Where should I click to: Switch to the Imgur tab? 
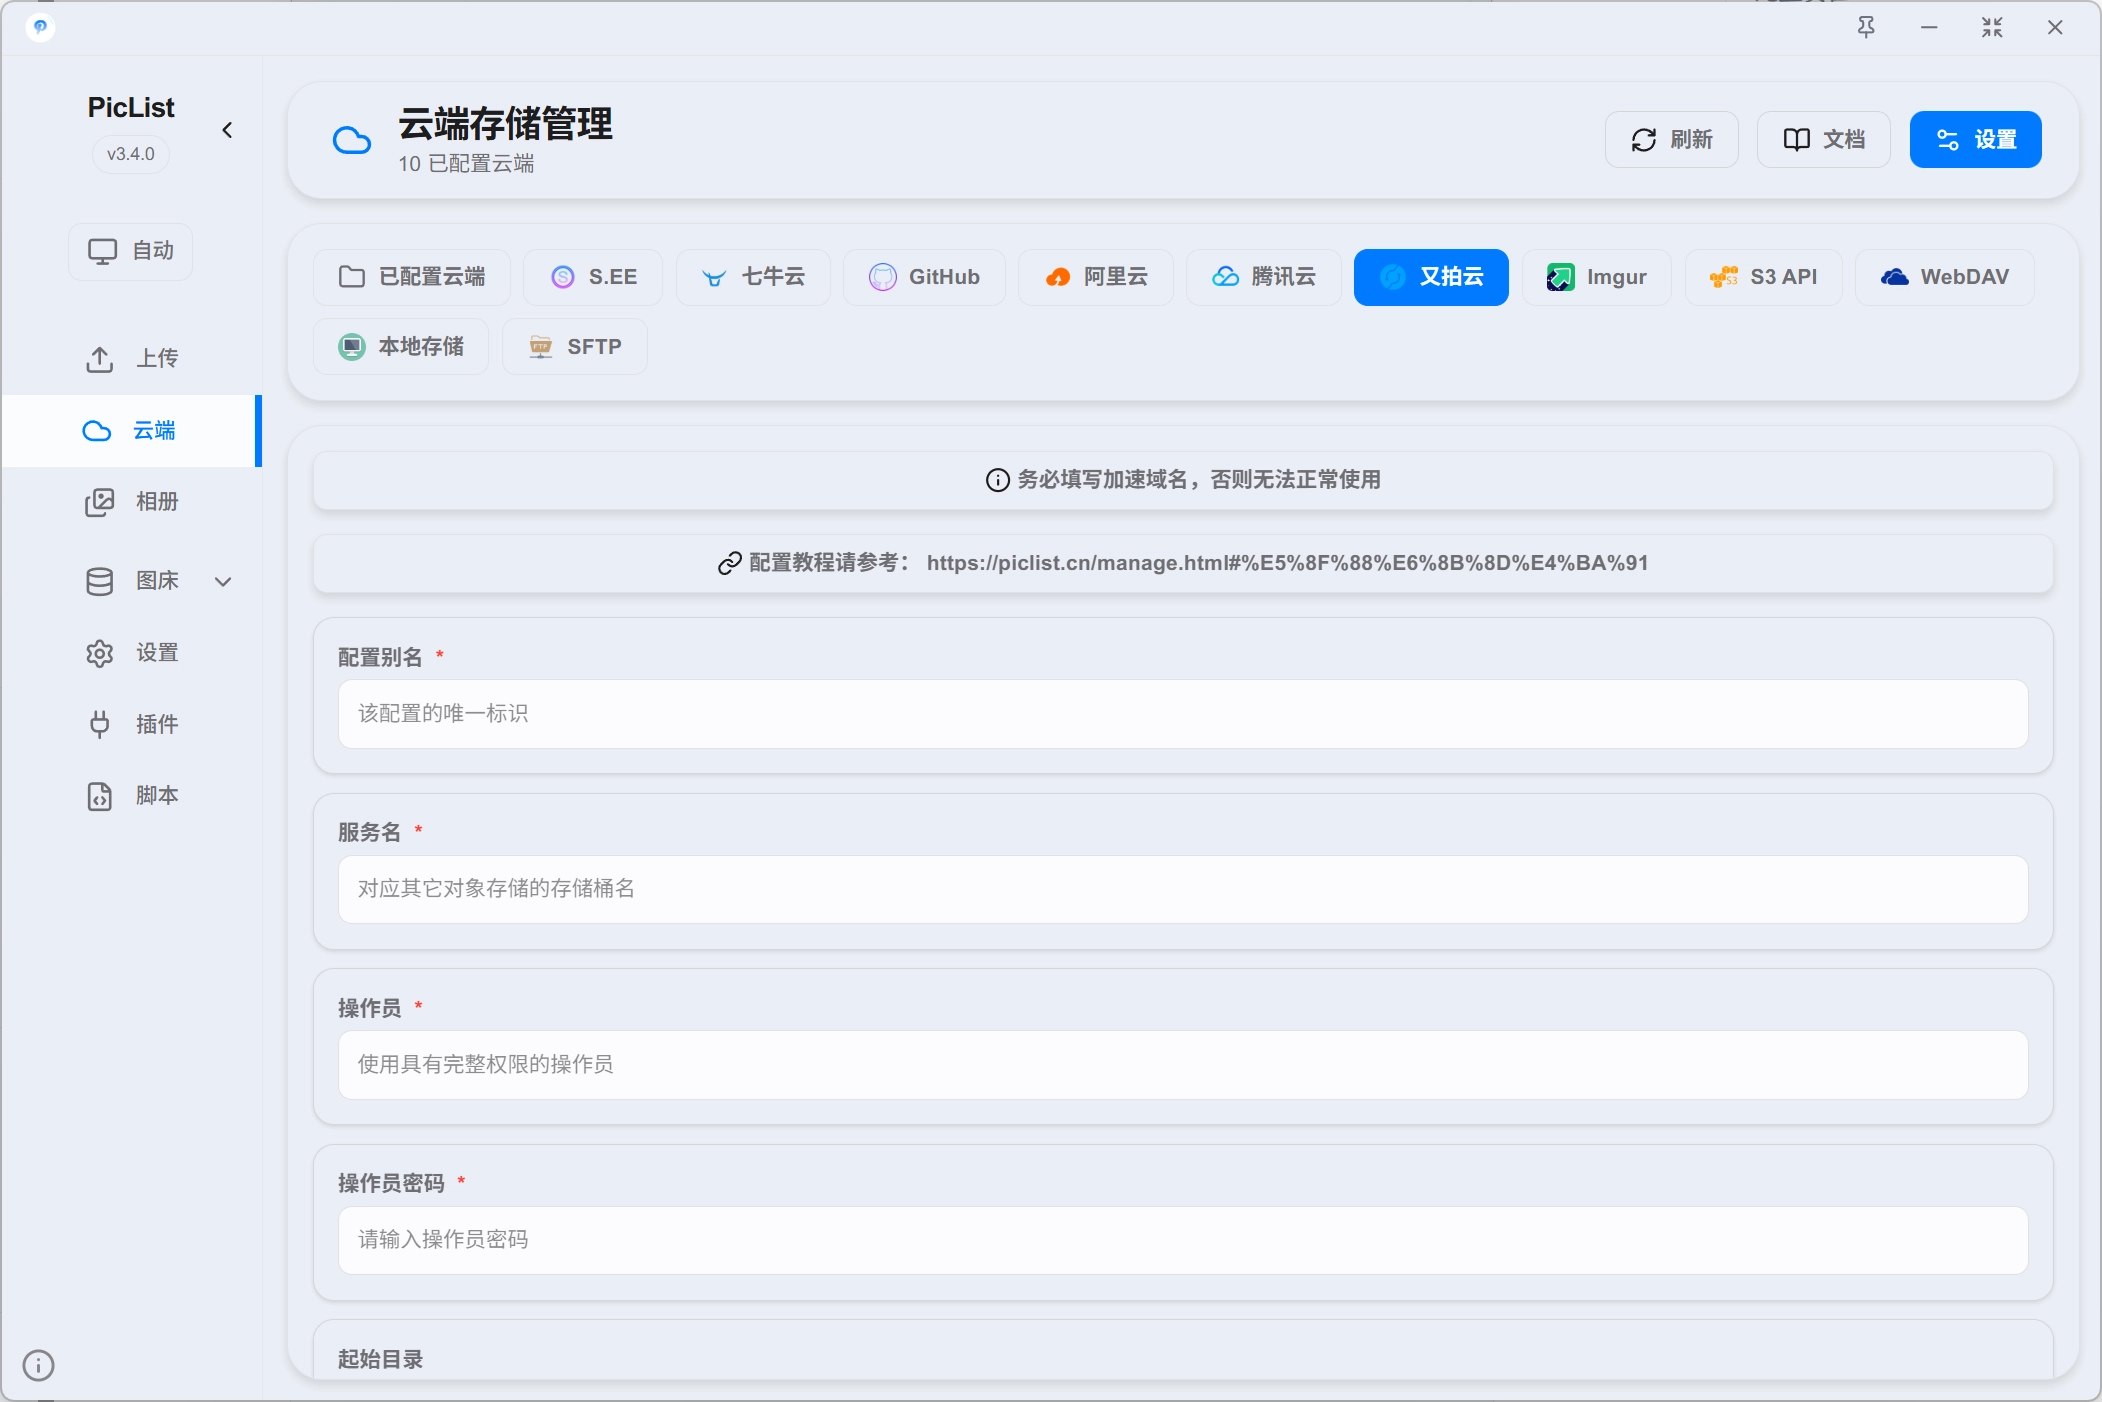[x=1597, y=277]
